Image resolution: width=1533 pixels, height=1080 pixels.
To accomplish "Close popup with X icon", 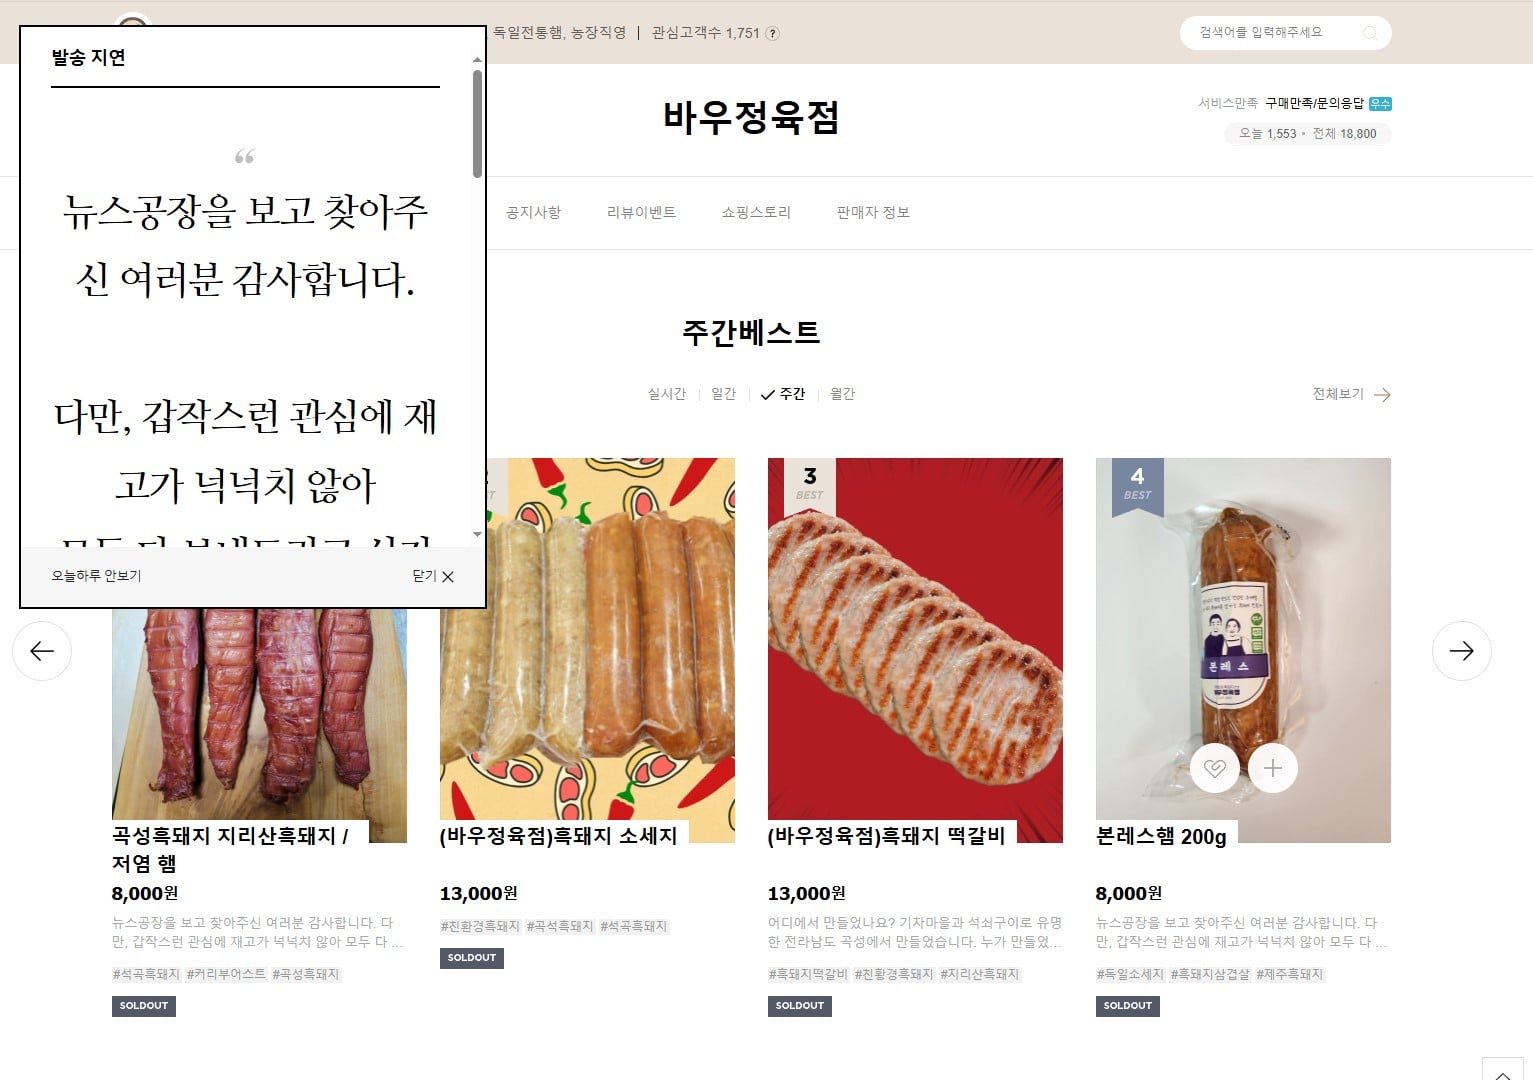I will tap(448, 576).
